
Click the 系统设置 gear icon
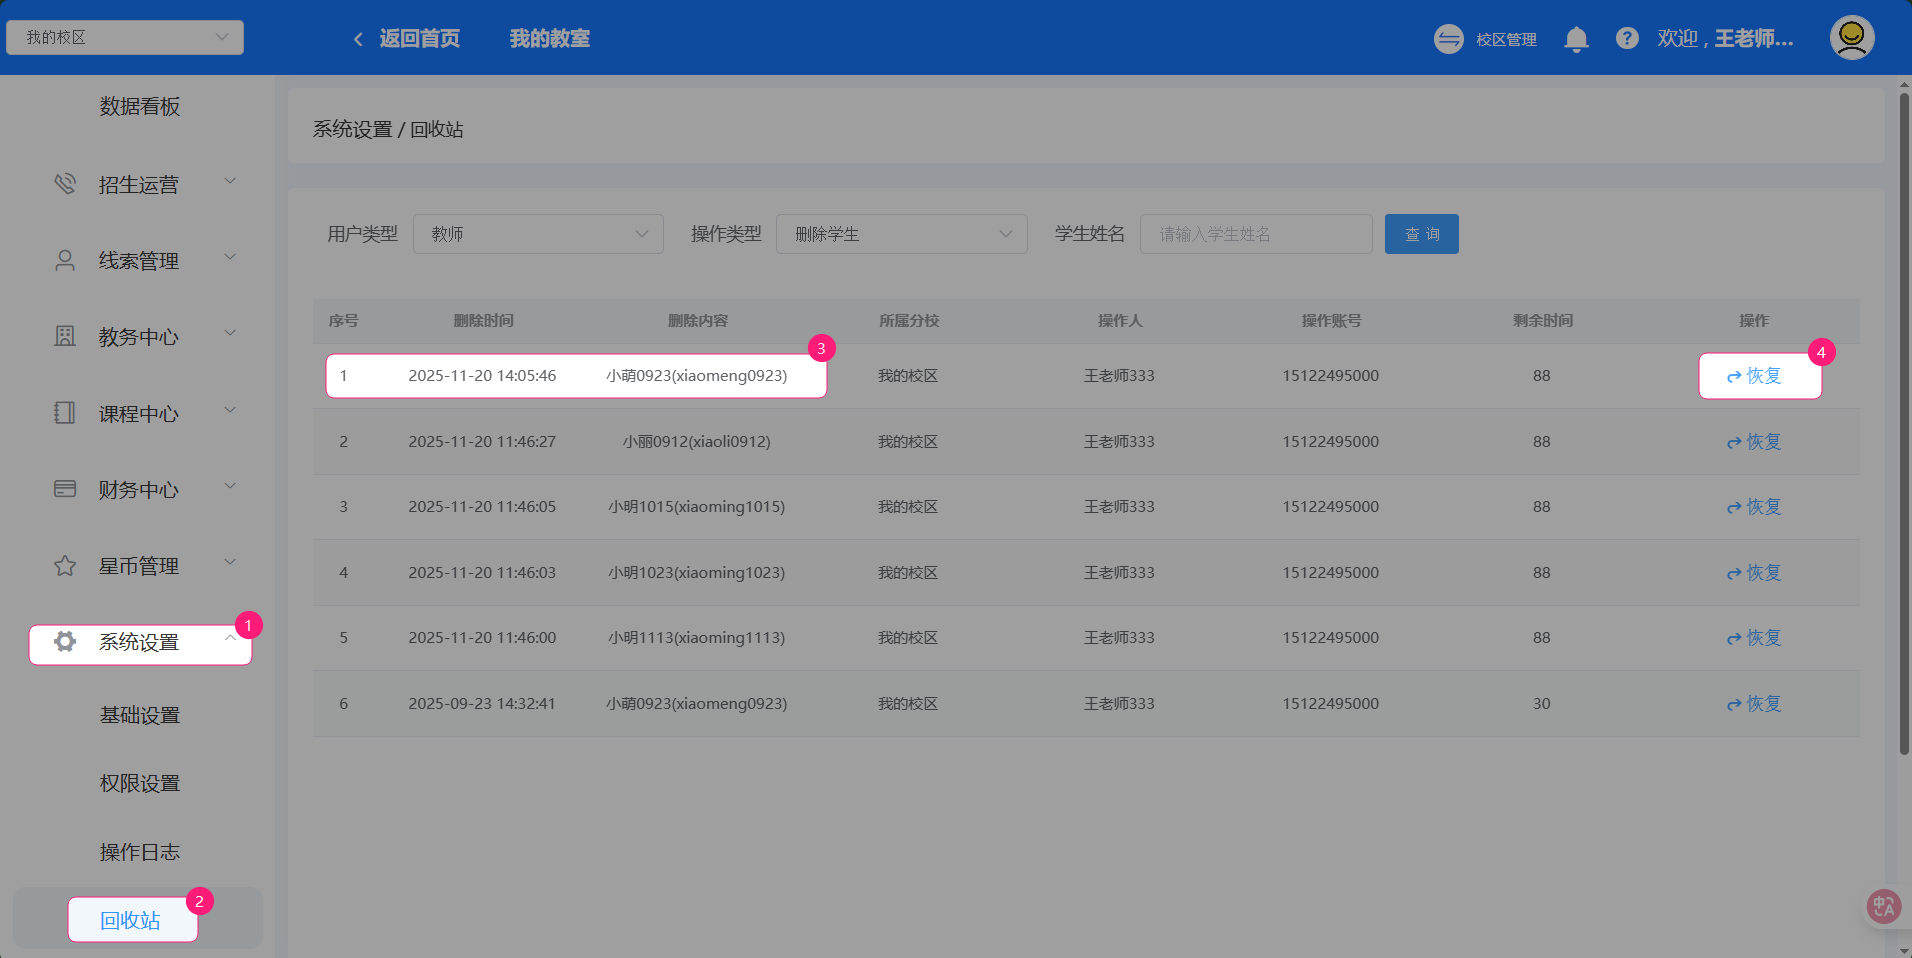point(65,642)
